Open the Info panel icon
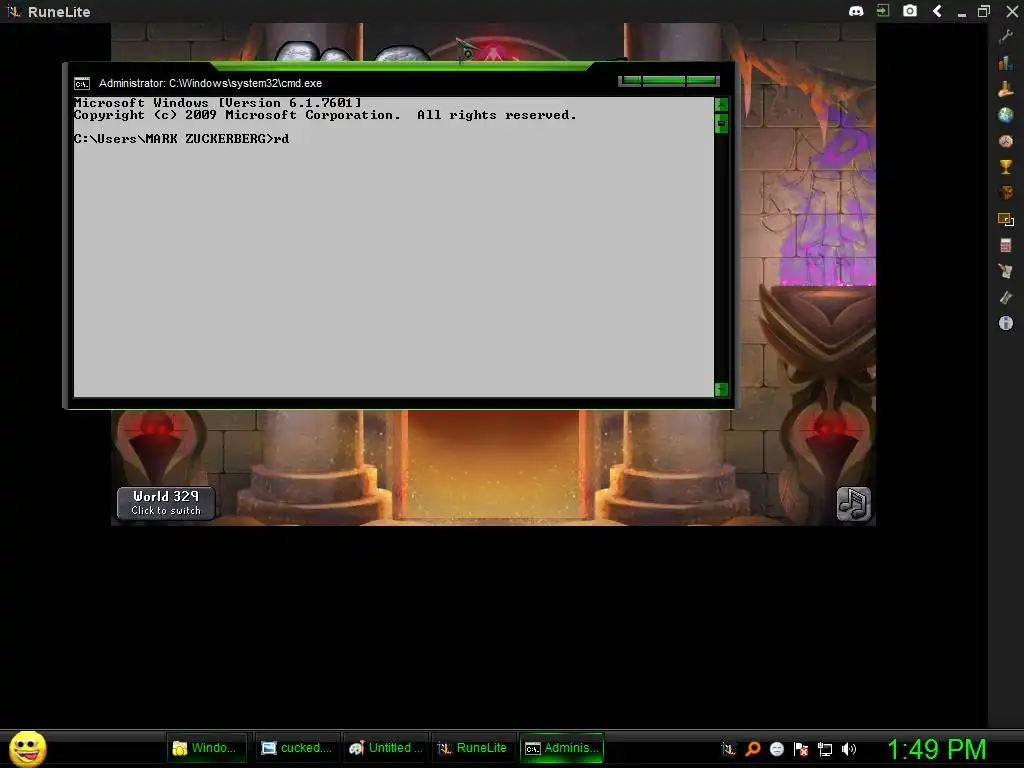Image resolution: width=1024 pixels, height=768 pixels. [x=1006, y=323]
